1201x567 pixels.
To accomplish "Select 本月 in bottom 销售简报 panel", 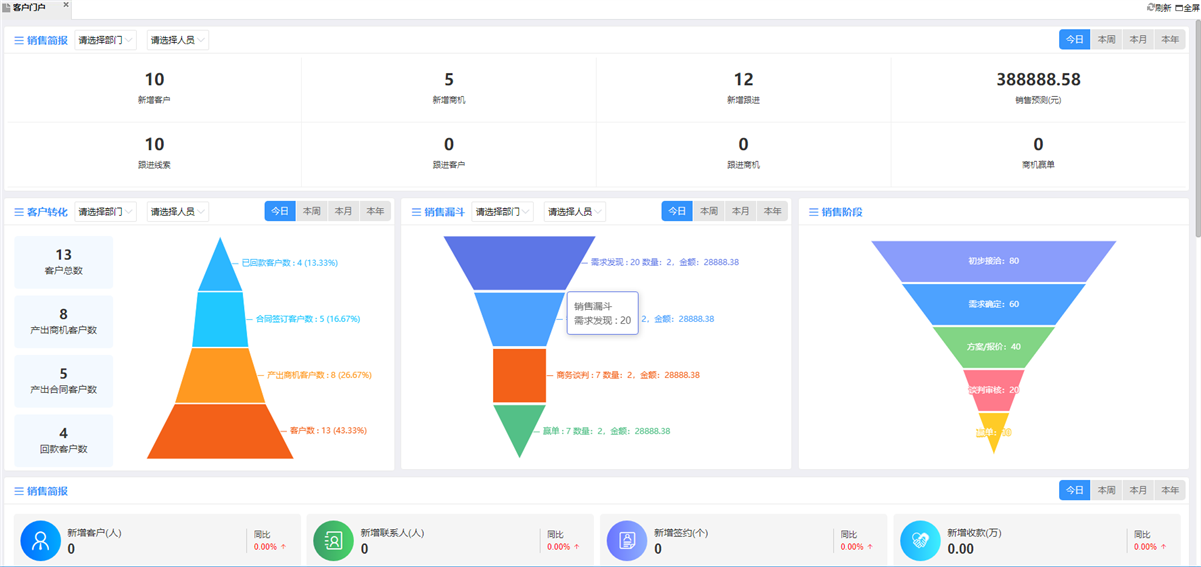I will 1138,491.
